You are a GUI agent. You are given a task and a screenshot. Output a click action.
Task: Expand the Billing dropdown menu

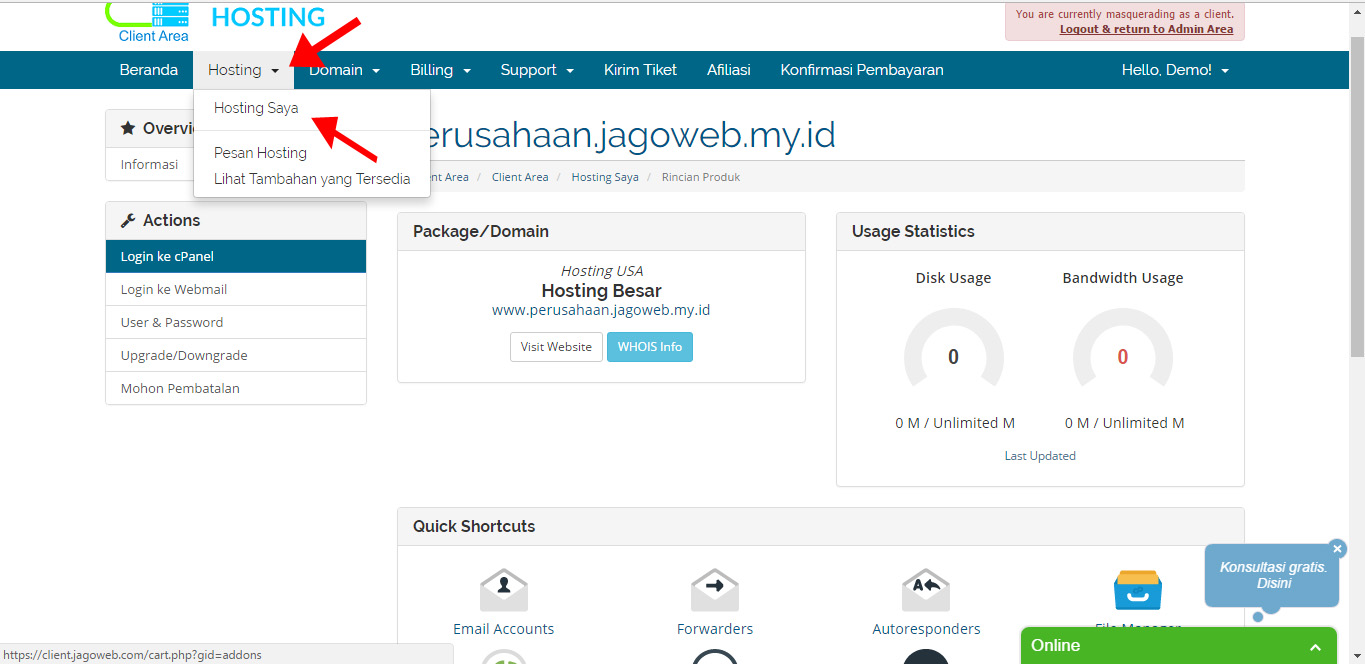pyautogui.click(x=440, y=70)
